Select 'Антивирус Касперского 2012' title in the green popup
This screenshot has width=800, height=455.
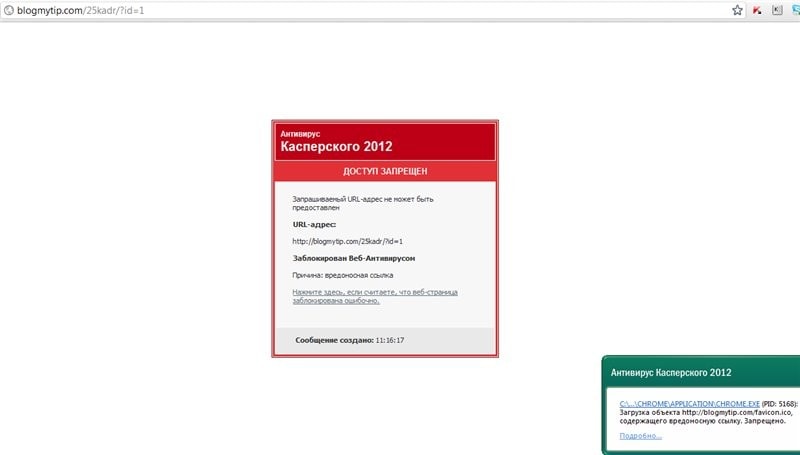click(671, 372)
